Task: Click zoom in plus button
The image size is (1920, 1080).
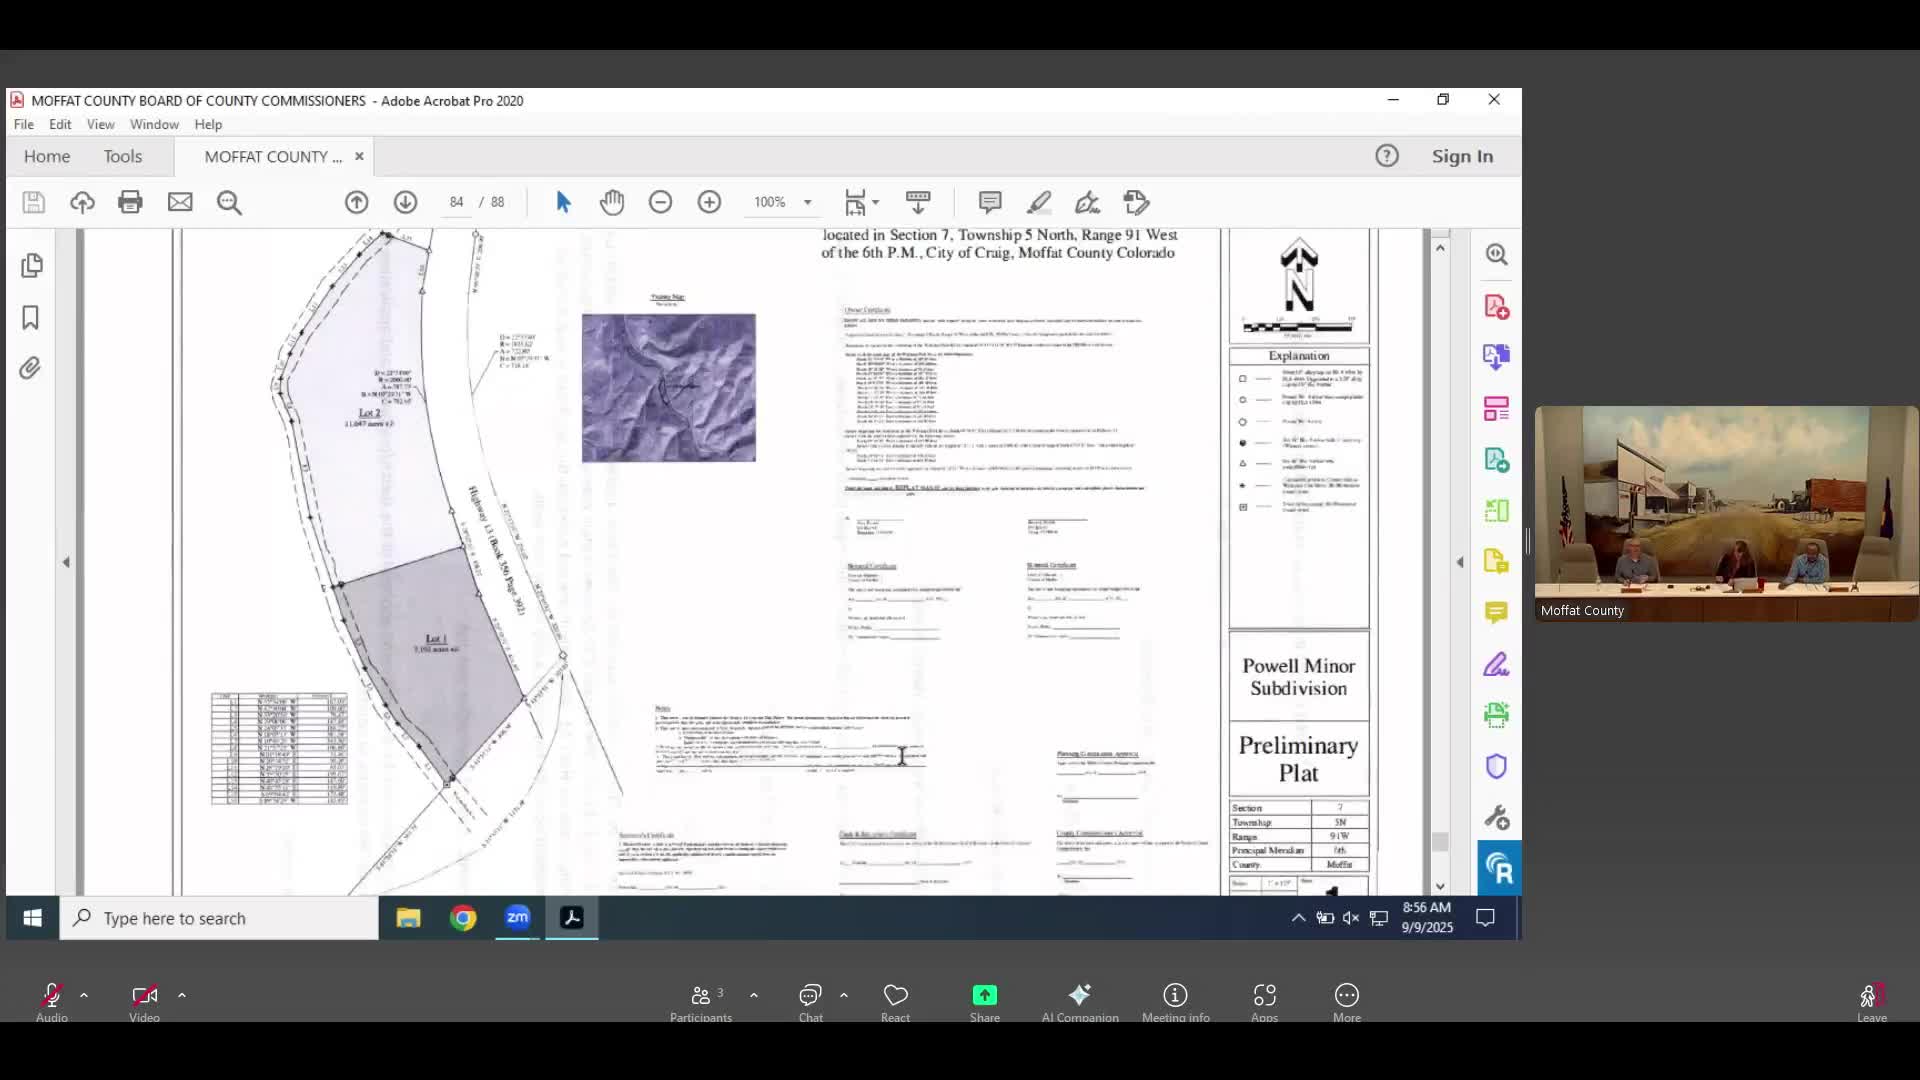Action: coord(709,202)
